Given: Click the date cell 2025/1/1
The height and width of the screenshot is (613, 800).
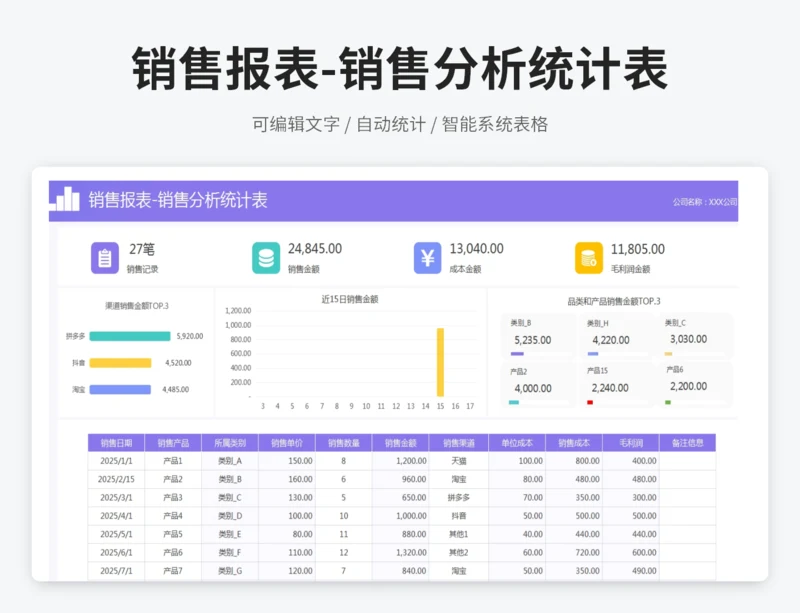Looking at the screenshot, I should click(x=116, y=461).
